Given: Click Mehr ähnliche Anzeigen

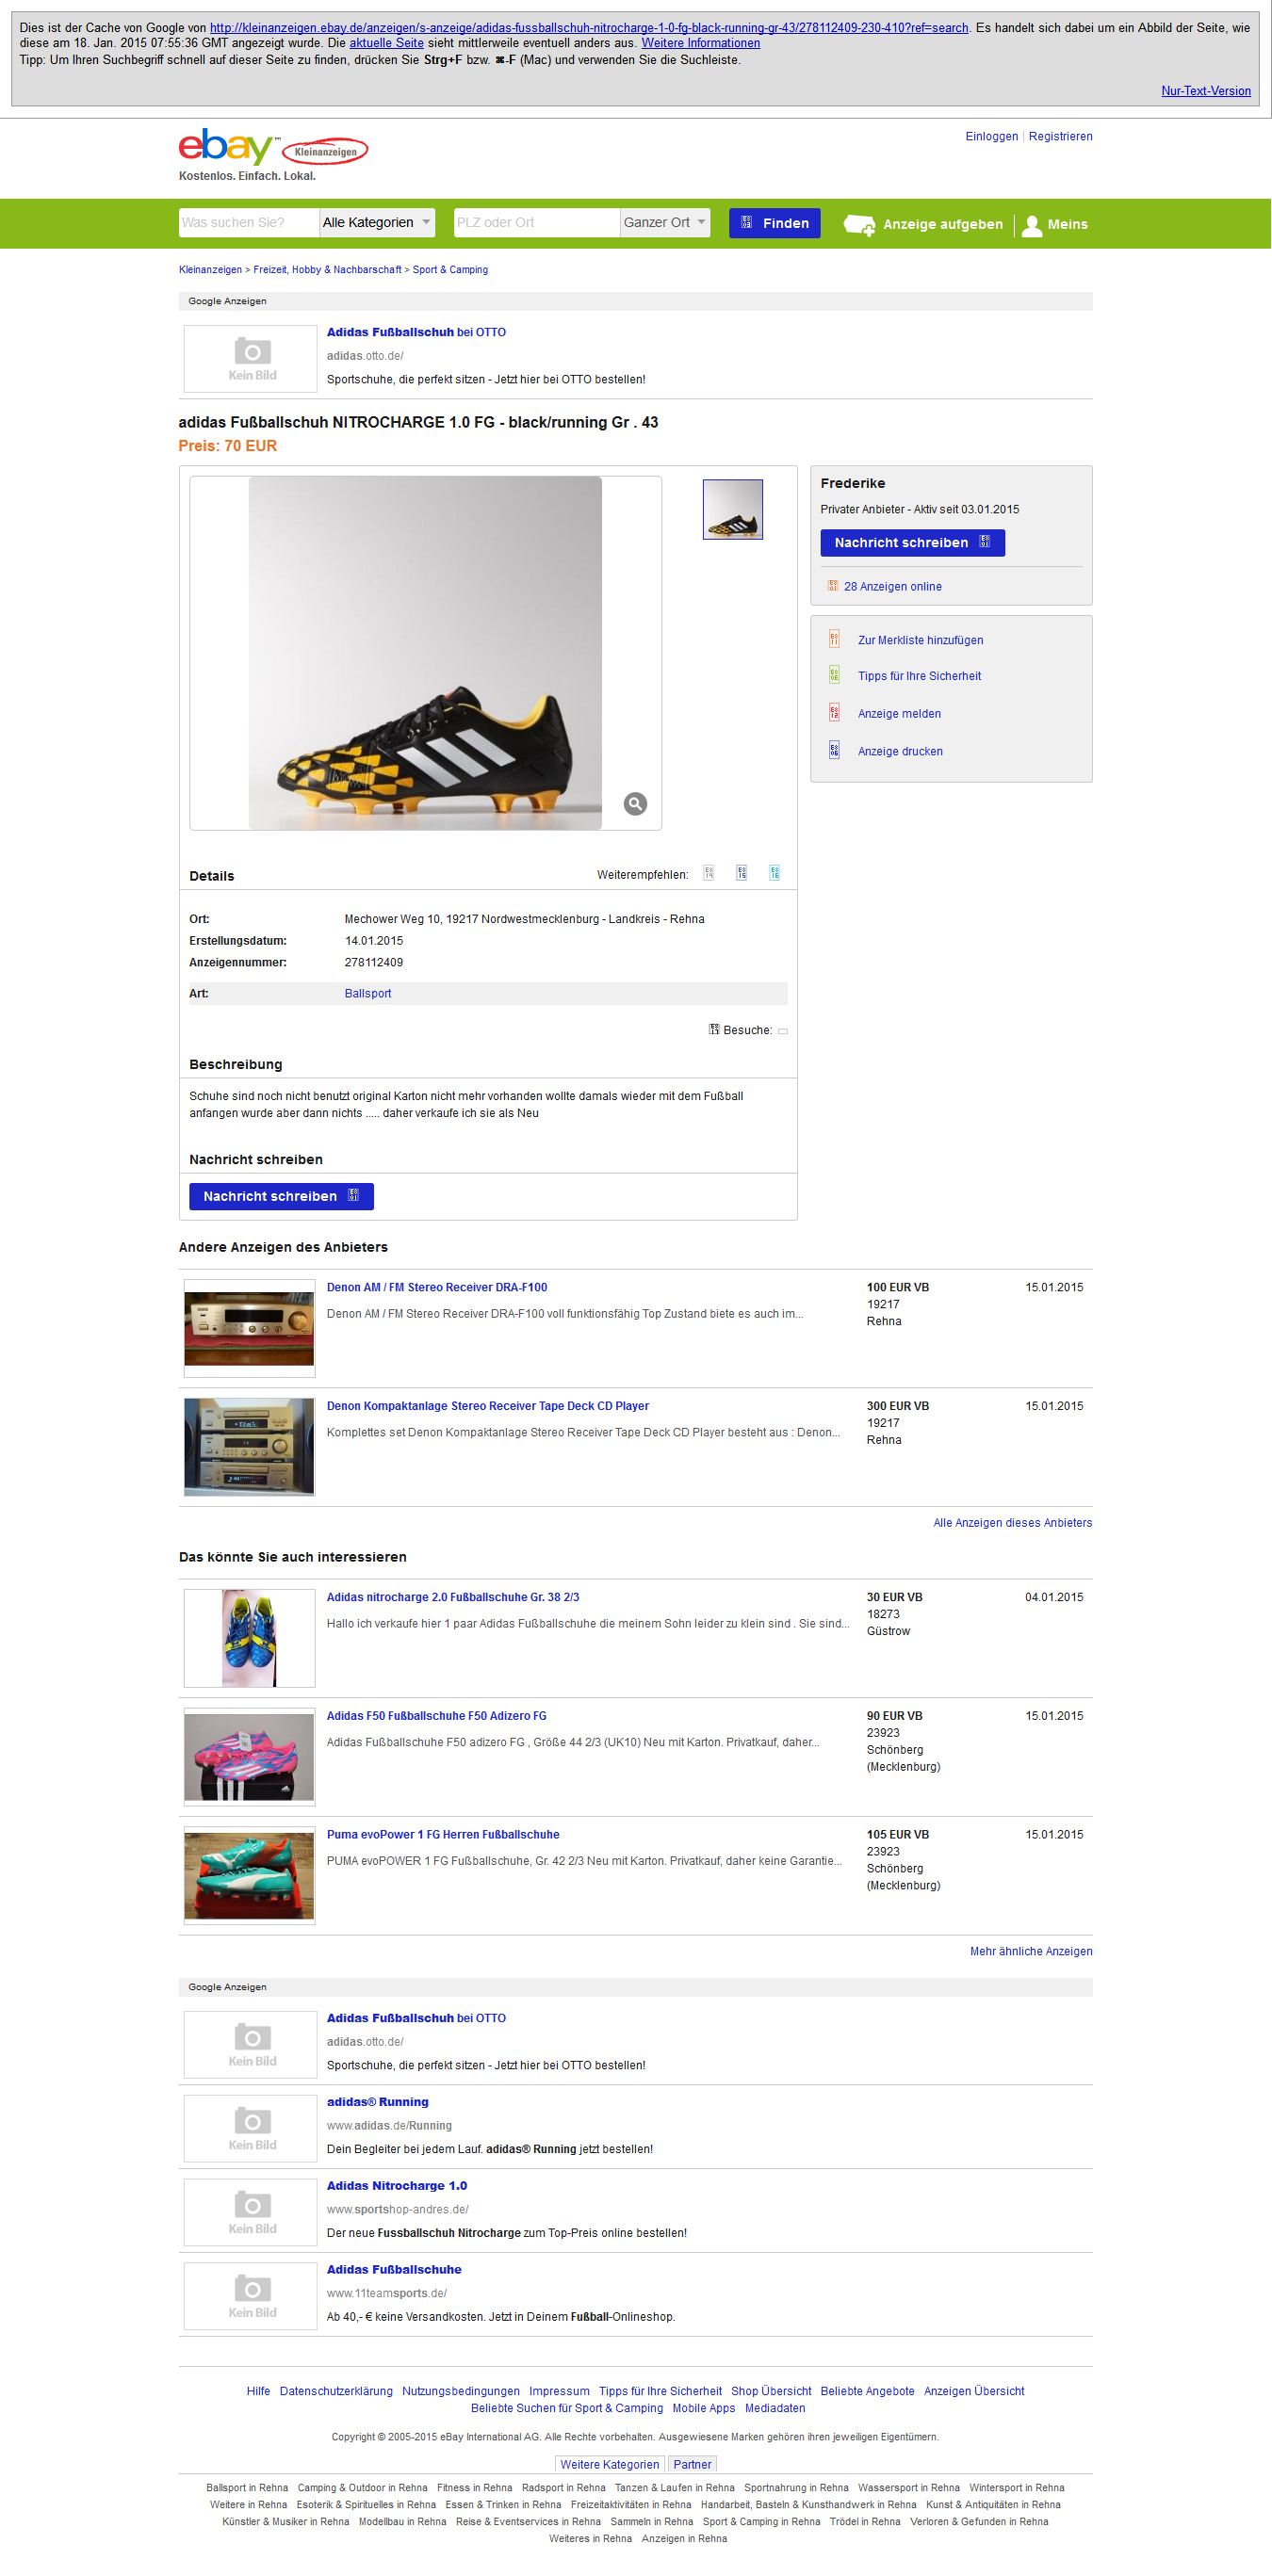Looking at the screenshot, I should point(1031,1952).
